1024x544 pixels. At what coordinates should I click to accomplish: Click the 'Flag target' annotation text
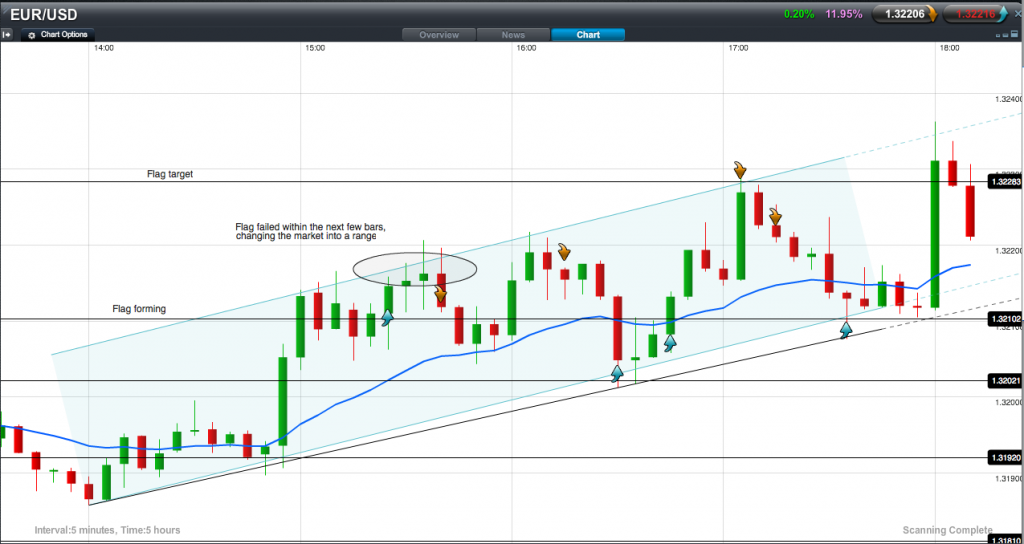tap(170, 174)
